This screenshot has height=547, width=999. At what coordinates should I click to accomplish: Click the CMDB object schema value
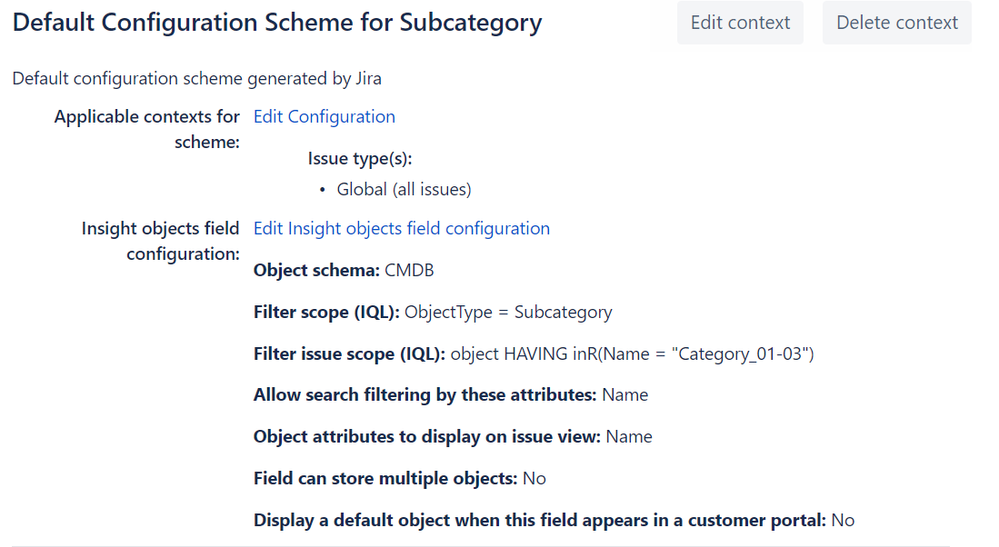coord(409,271)
